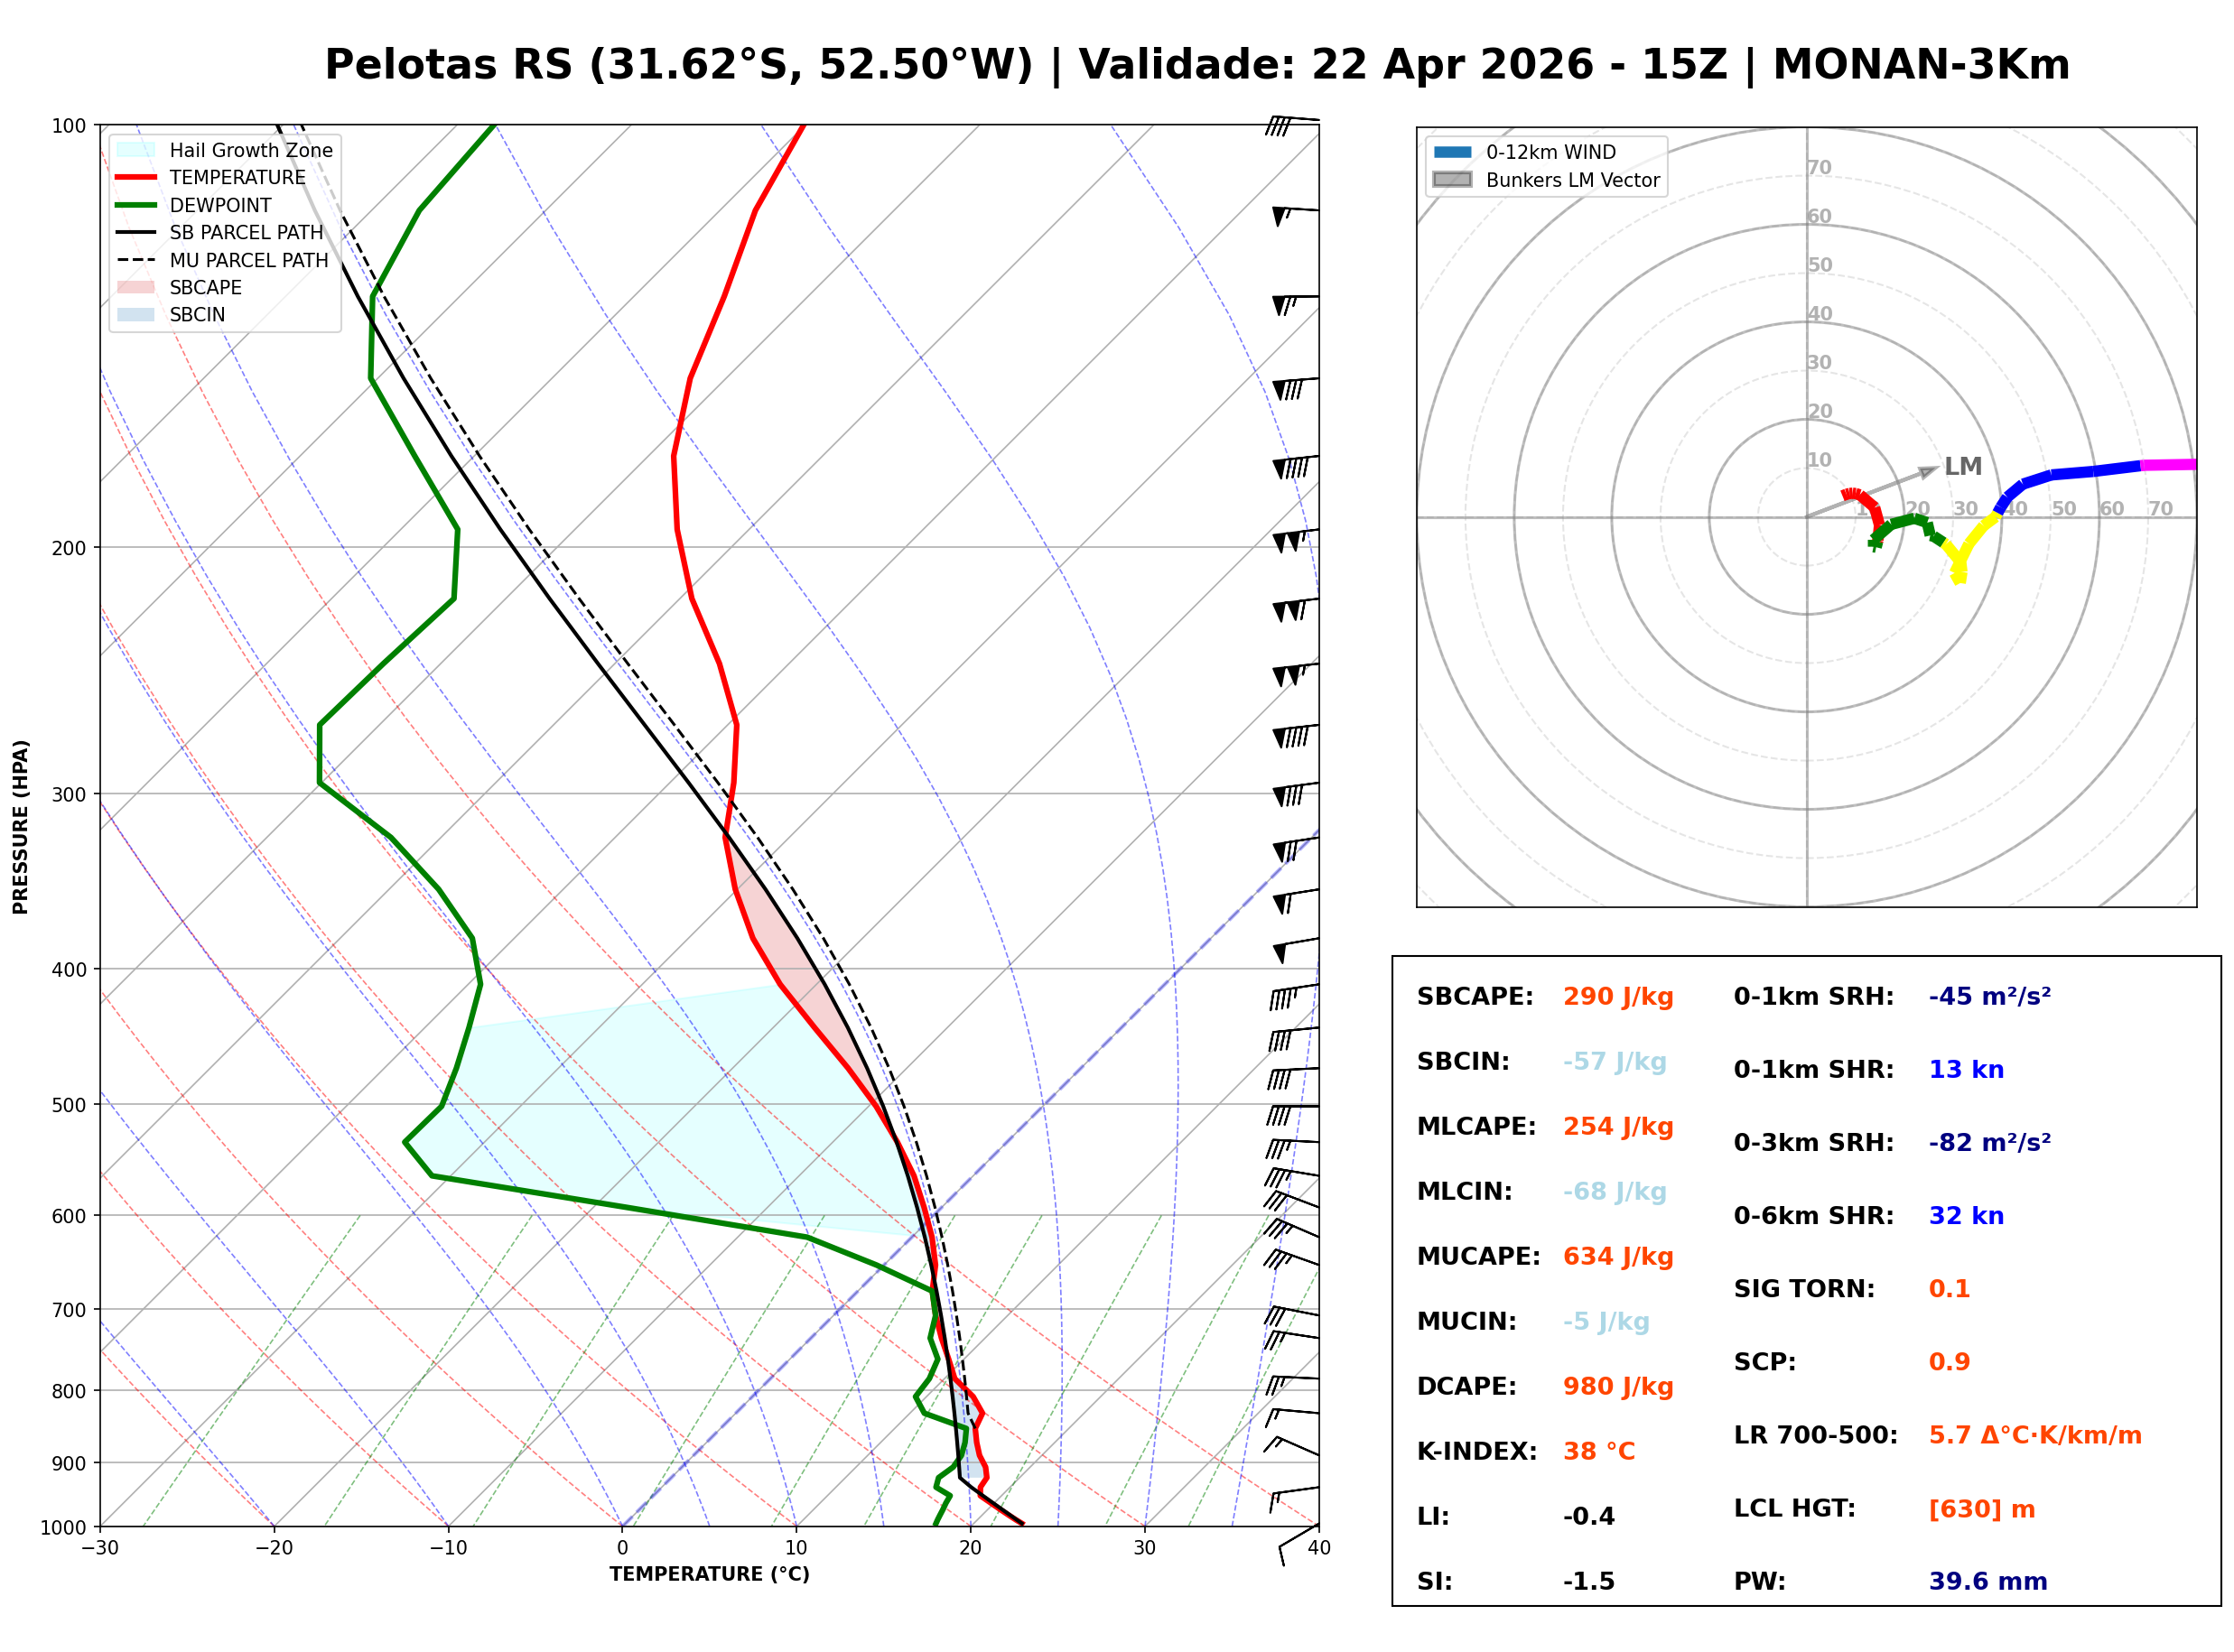The width and height of the screenshot is (2234, 1652).
Task: Click the TEMPERATURE (°C) x-axis label
Action: (709, 1575)
